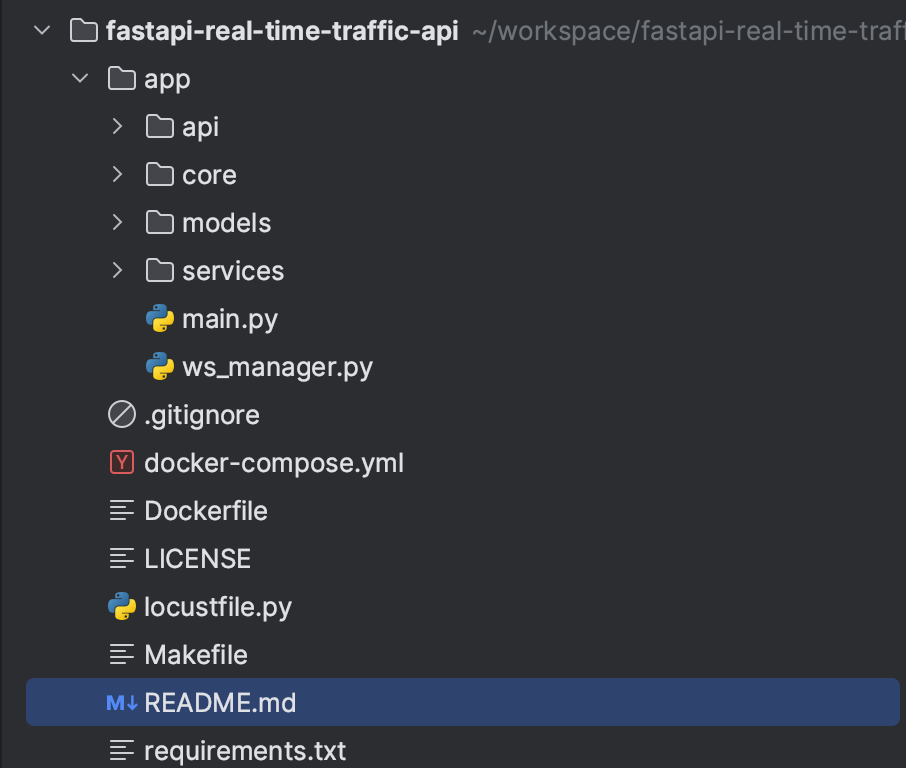Viewport: 906px width, 768px height.
Task: Select the services folder label
Action: tap(233, 271)
